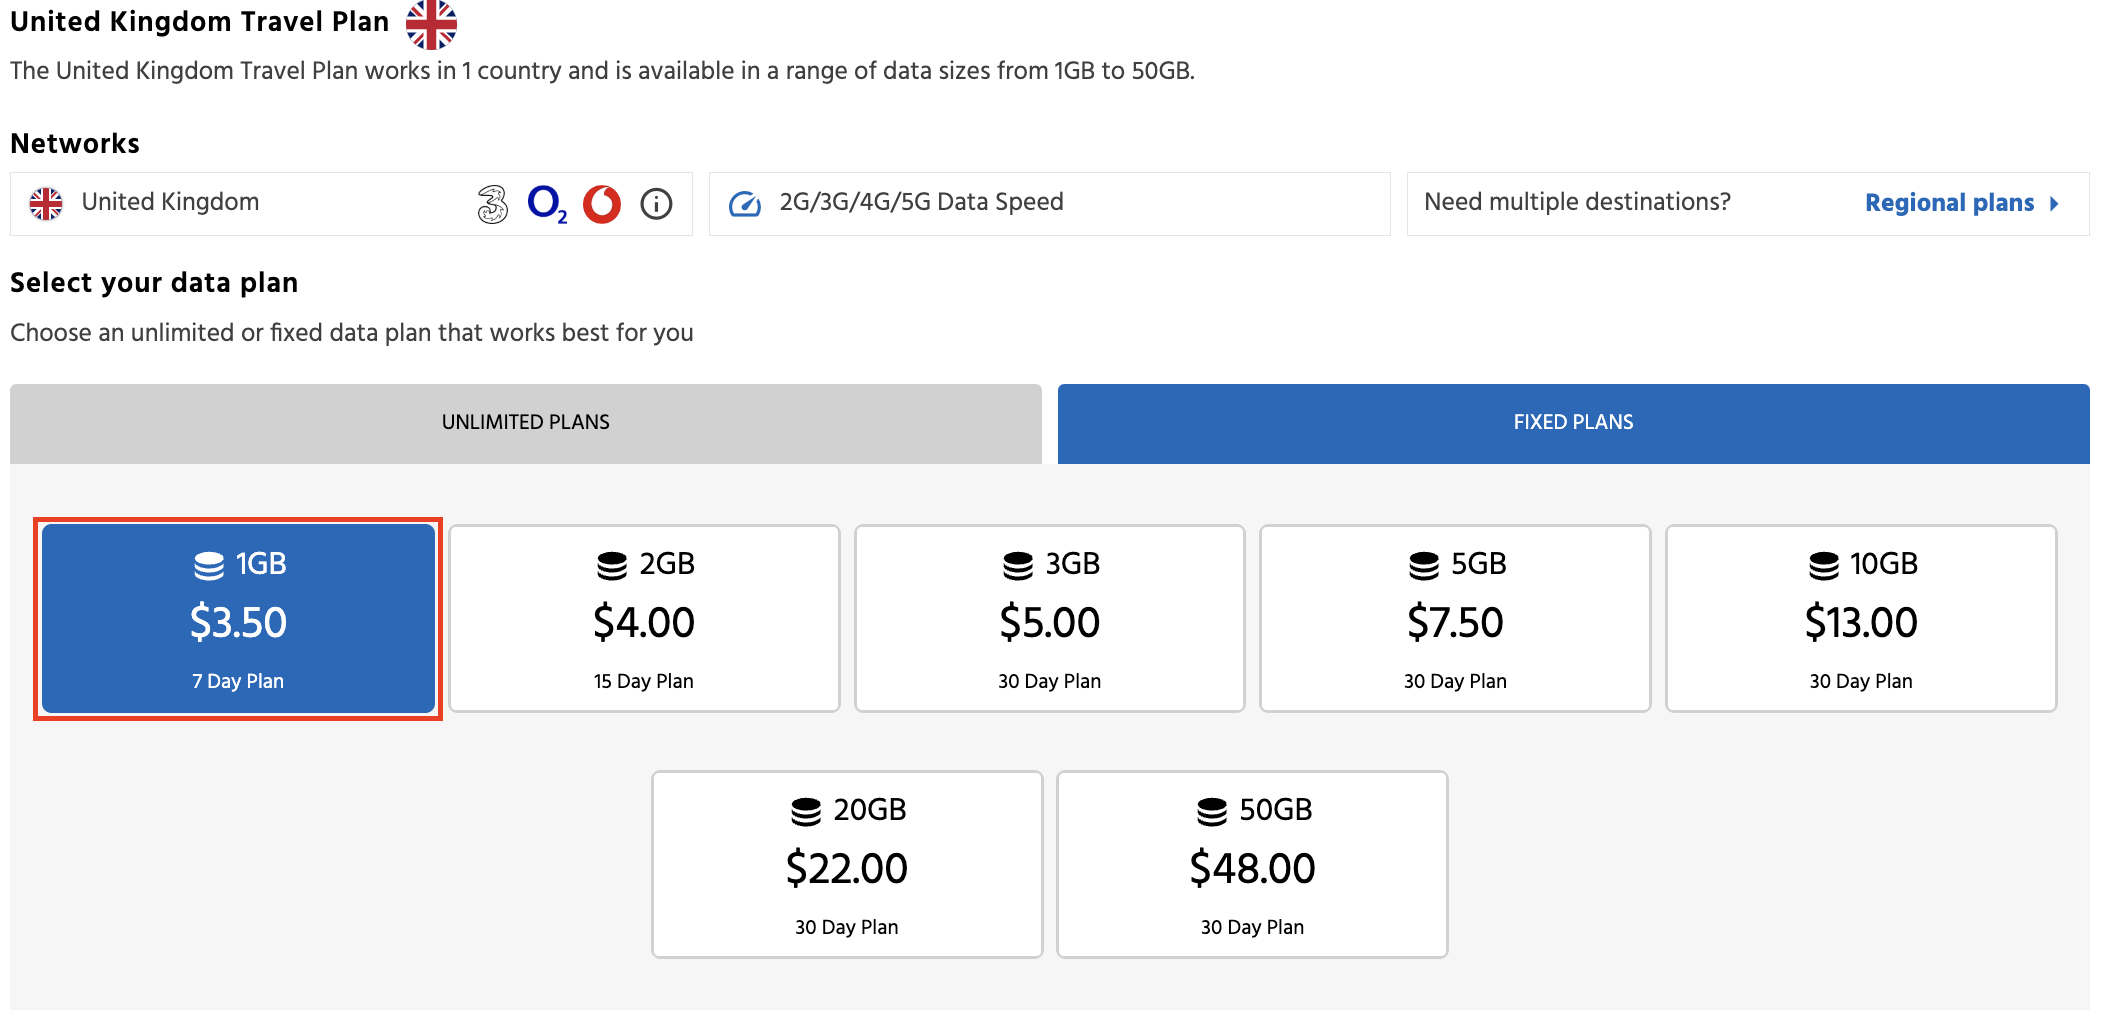Image resolution: width=2104 pixels, height=1028 pixels.
Task: Click the O2 network logo
Action: pos(547,204)
